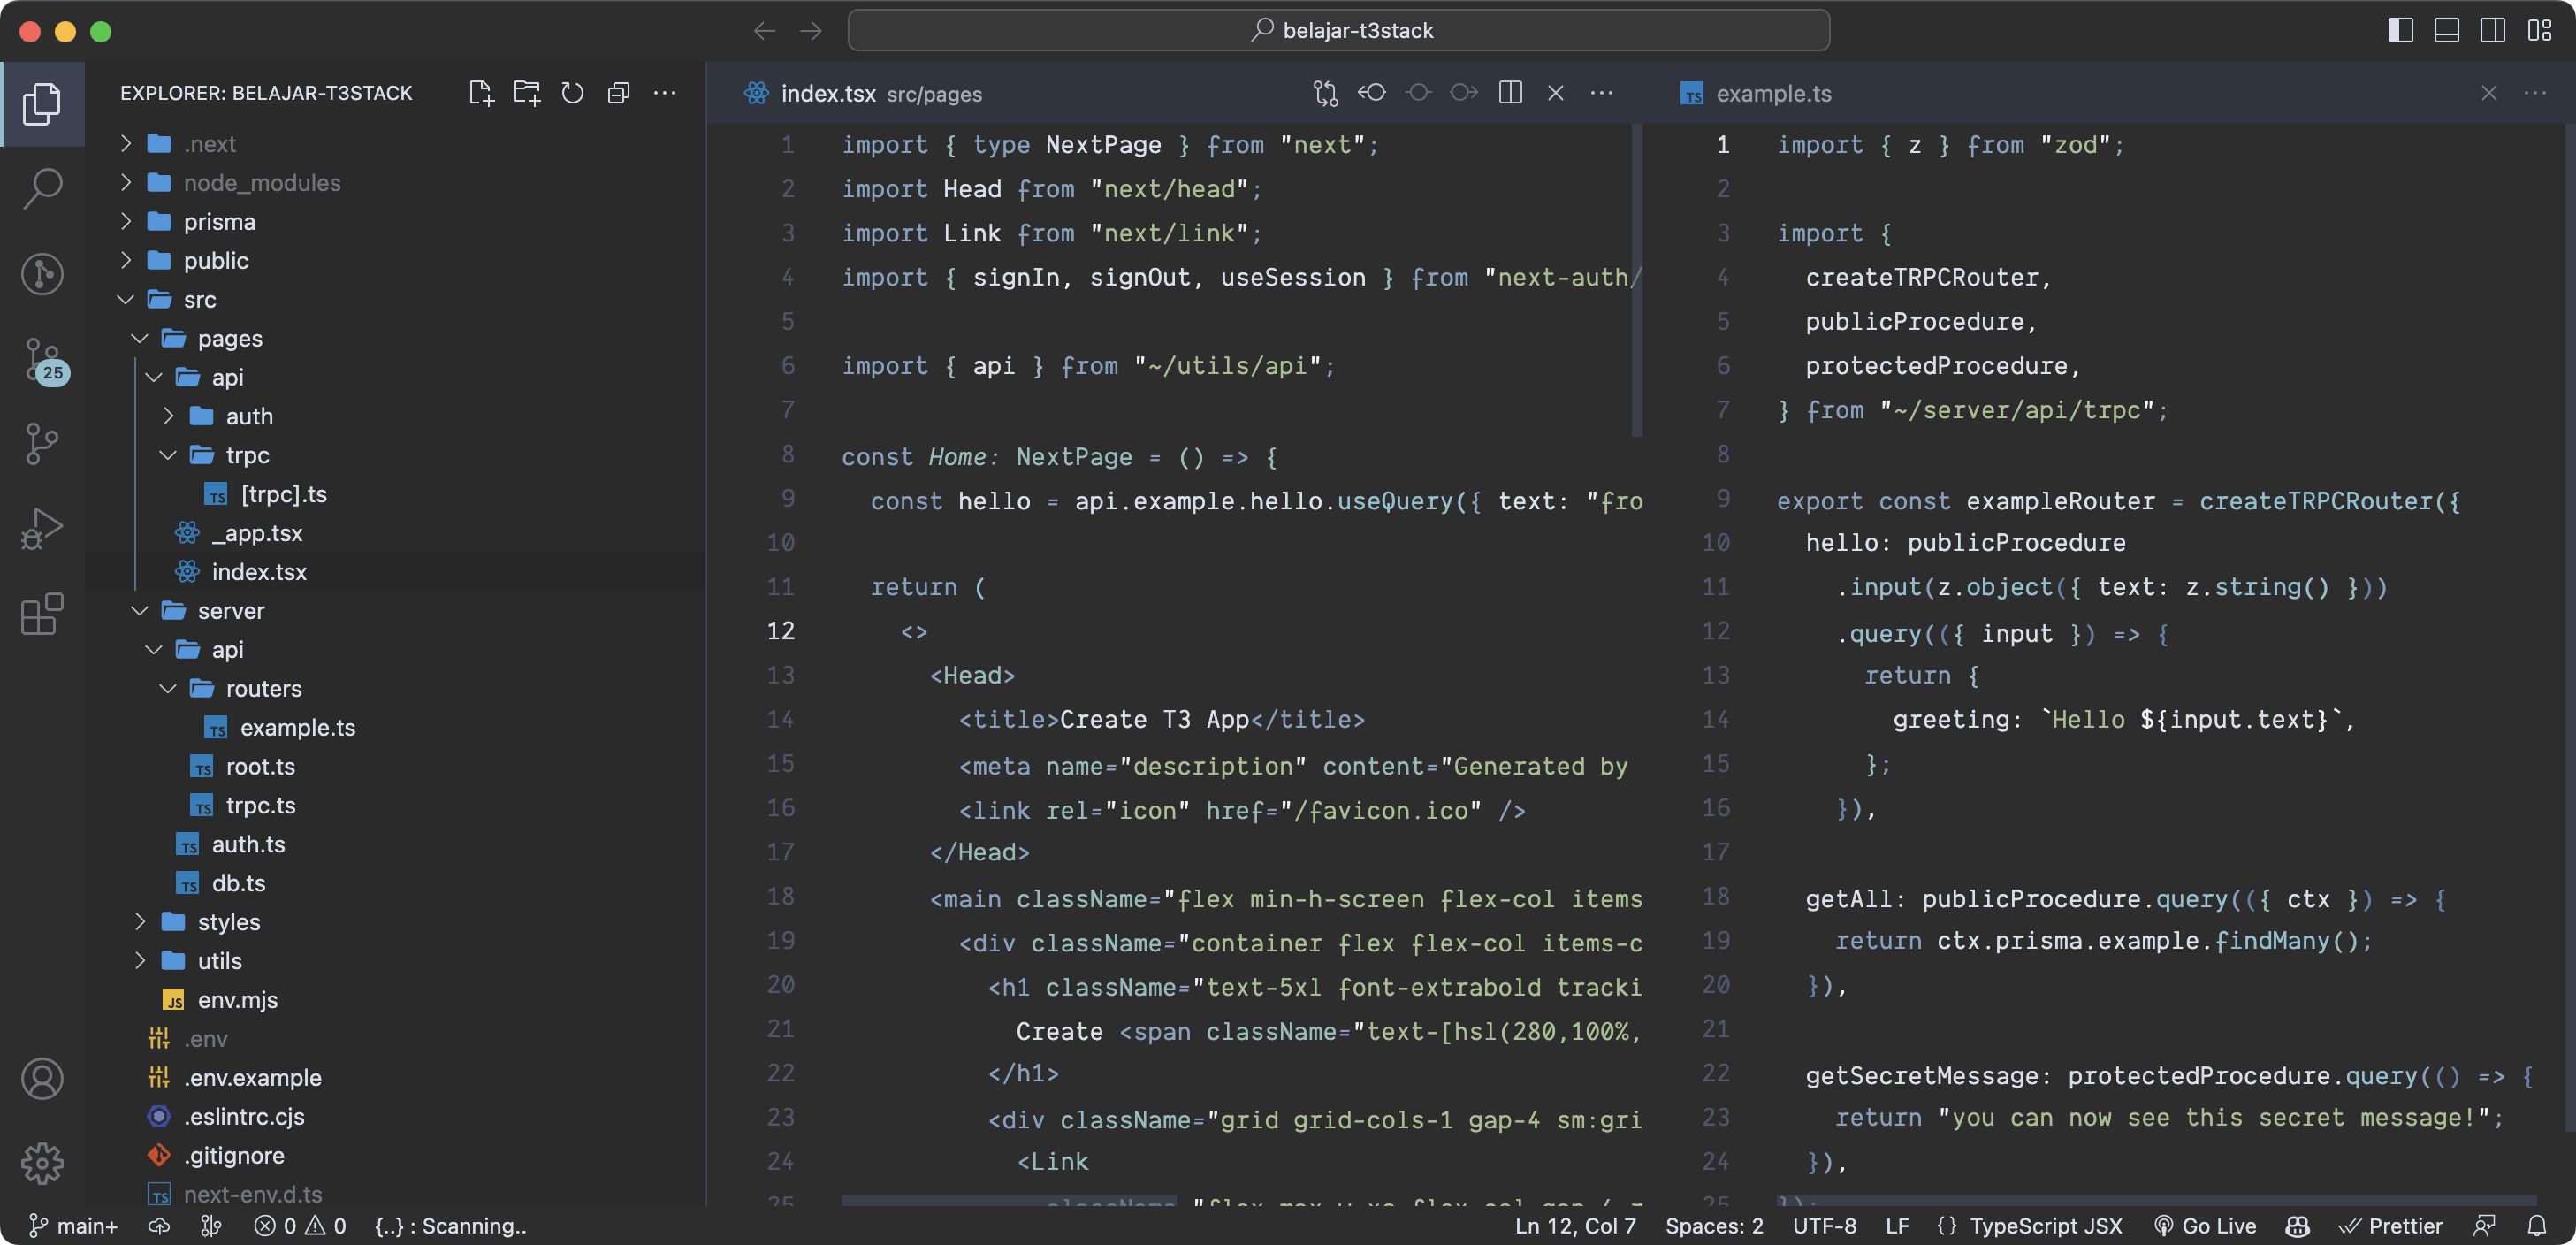Navigate back with the left arrow
The height and width of the screenshot is (1245, 2576).
pyautogui.click(x=765, y=31)
